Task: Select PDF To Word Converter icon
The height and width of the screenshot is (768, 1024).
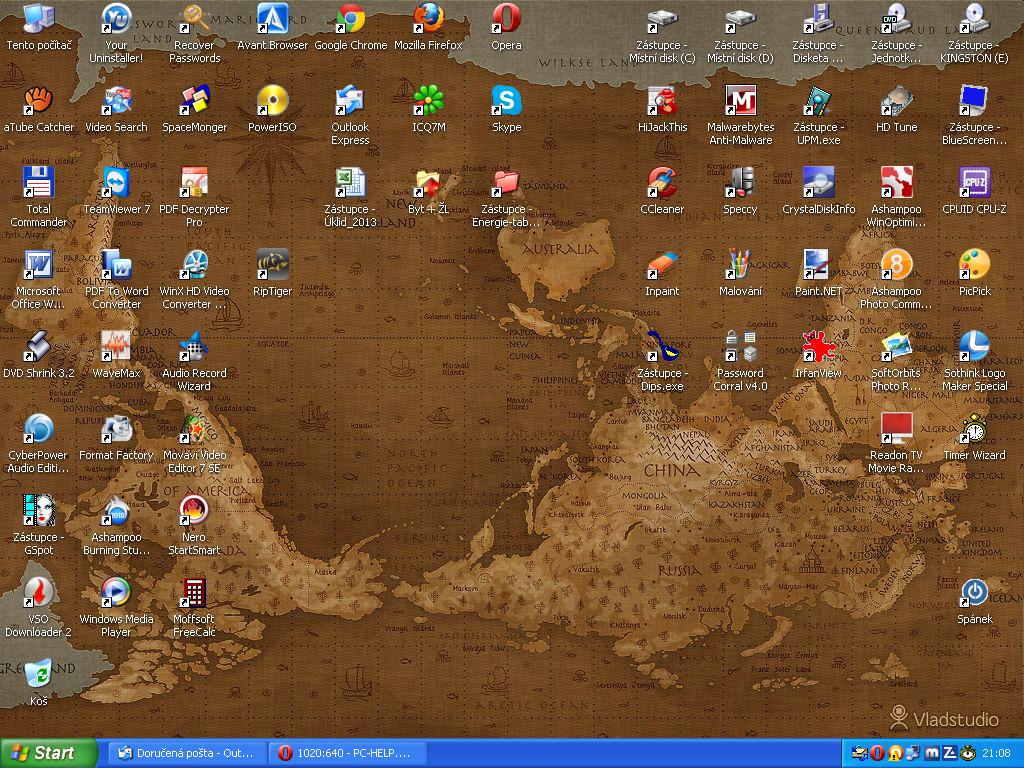Action: tap(116, 264)
